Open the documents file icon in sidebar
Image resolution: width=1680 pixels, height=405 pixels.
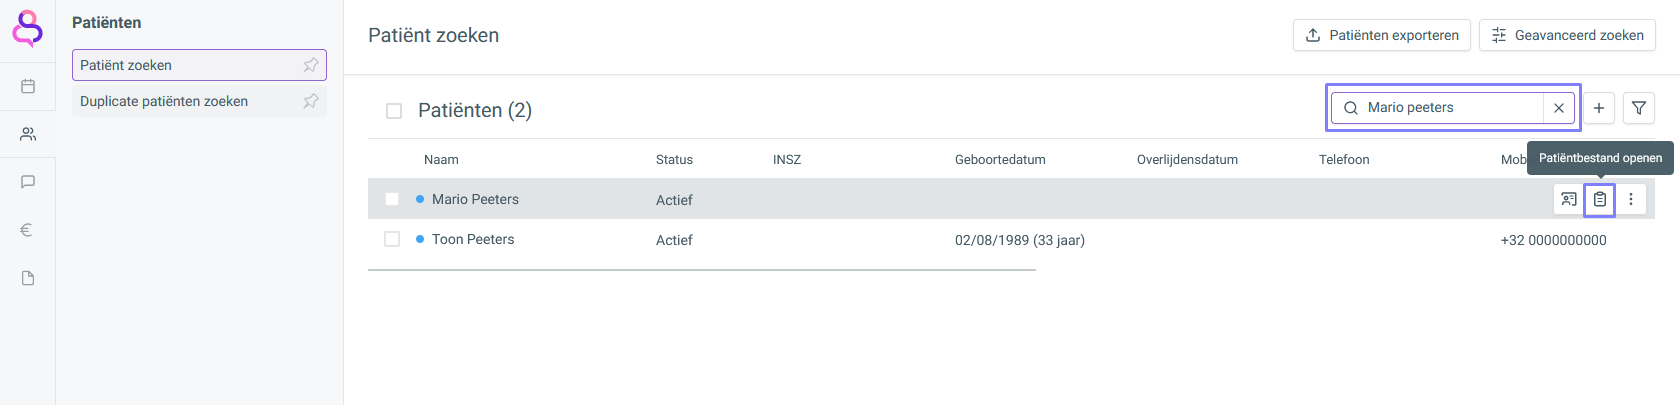pyautogui.click(x=28, y=278)
